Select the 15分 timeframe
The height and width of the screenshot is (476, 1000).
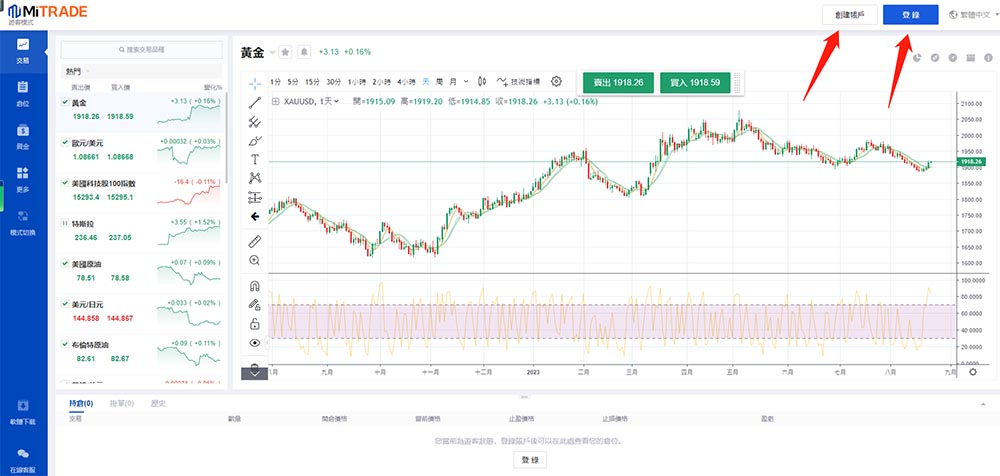tap(313, 81)
